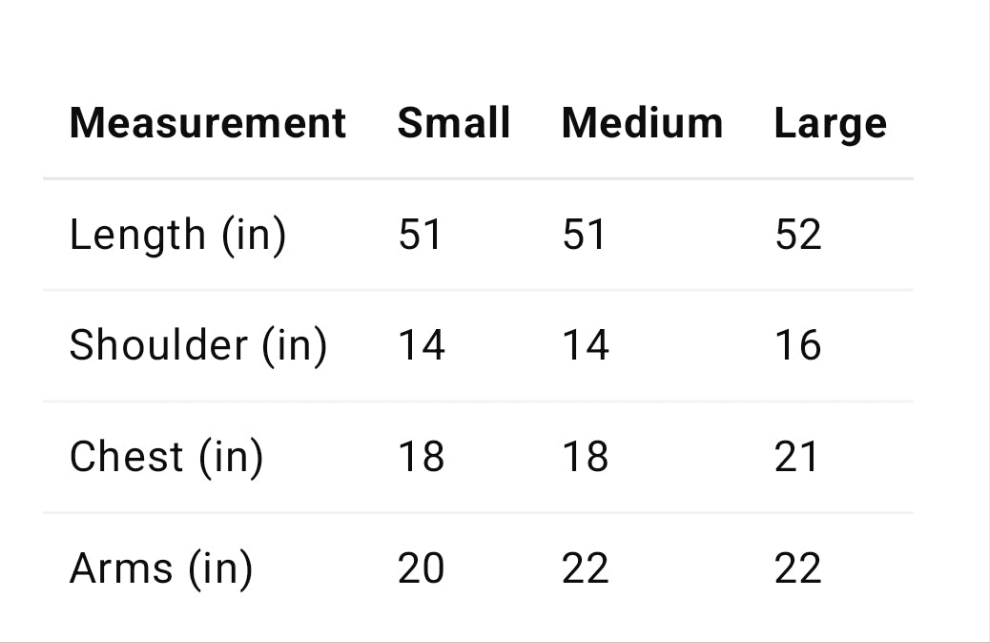Click the Measurement column header

[208, 123]
